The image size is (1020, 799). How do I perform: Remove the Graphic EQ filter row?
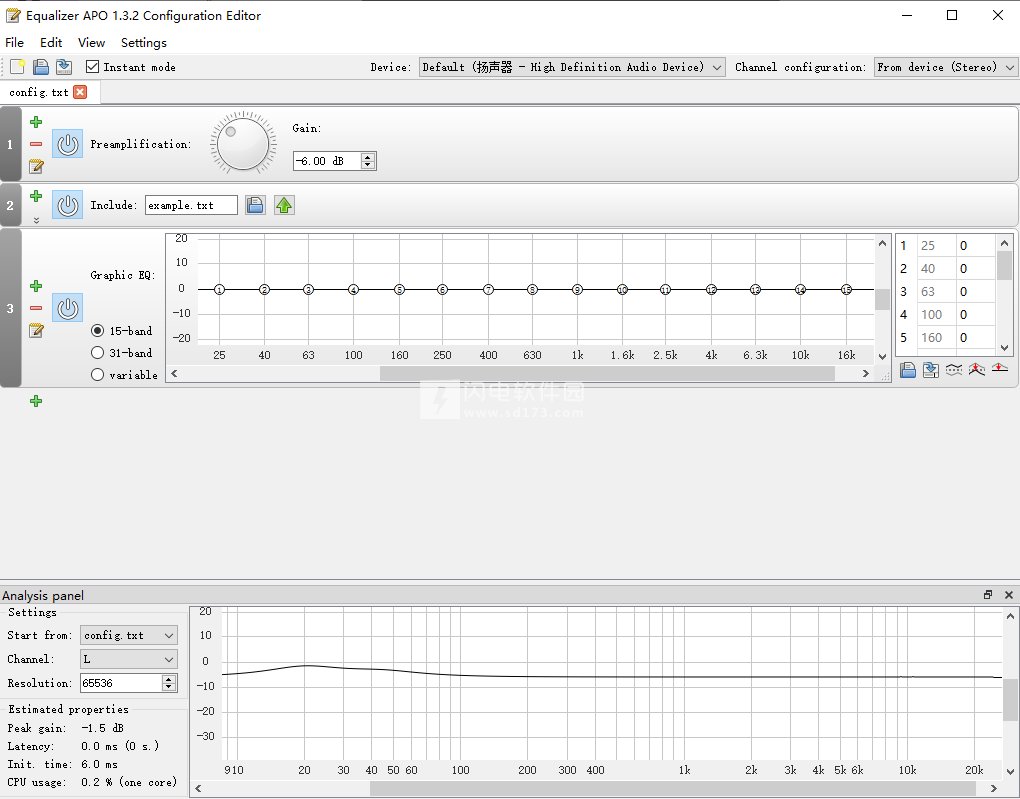(x=36, y=308)
